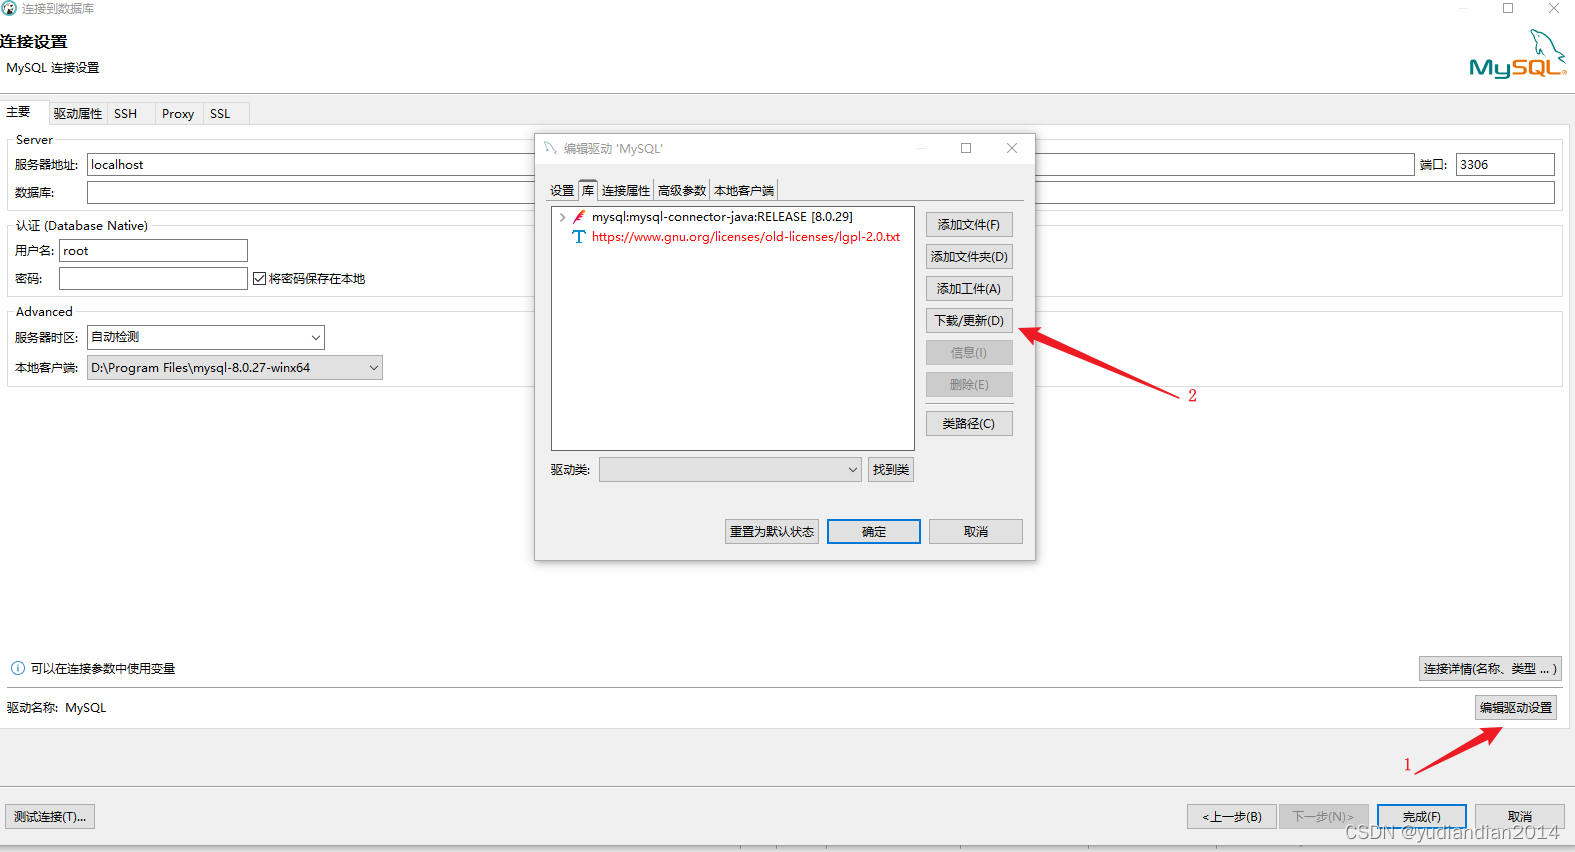Click 类路径(C) button

tap(969, 424)
